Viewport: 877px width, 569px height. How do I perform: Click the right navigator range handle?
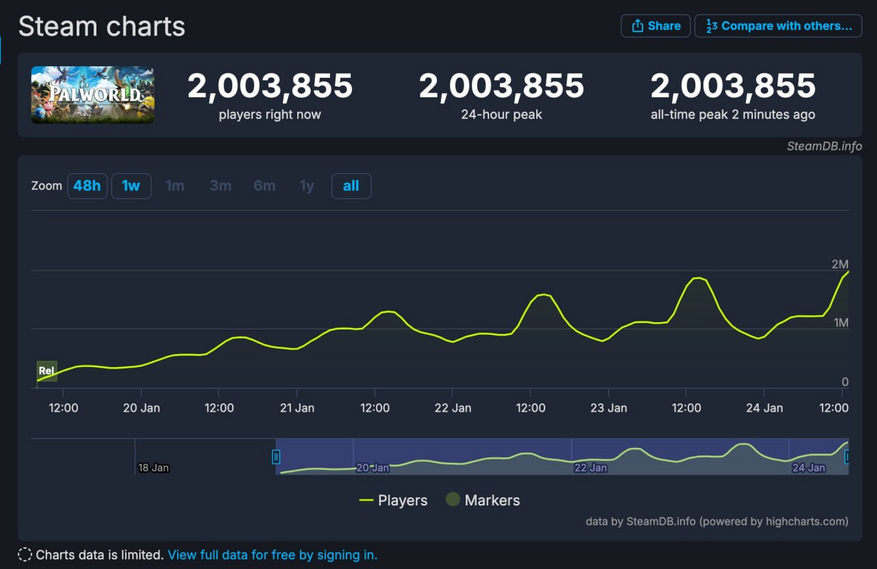pos(847,457)
